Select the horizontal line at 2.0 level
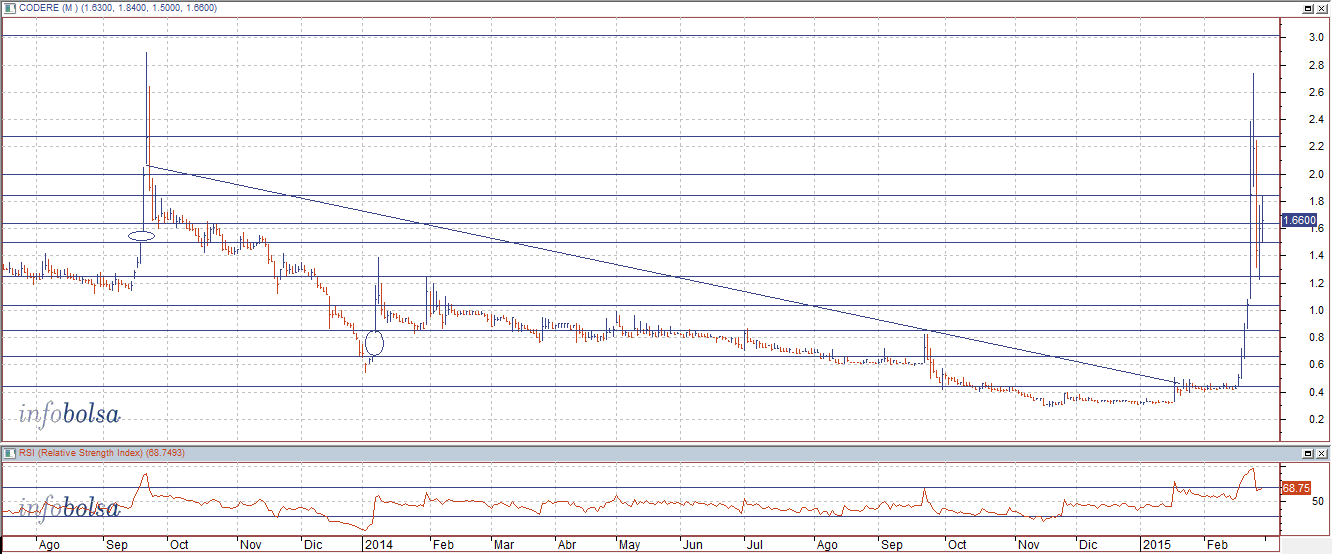The image size is (1332, 554). coord(700,174)
